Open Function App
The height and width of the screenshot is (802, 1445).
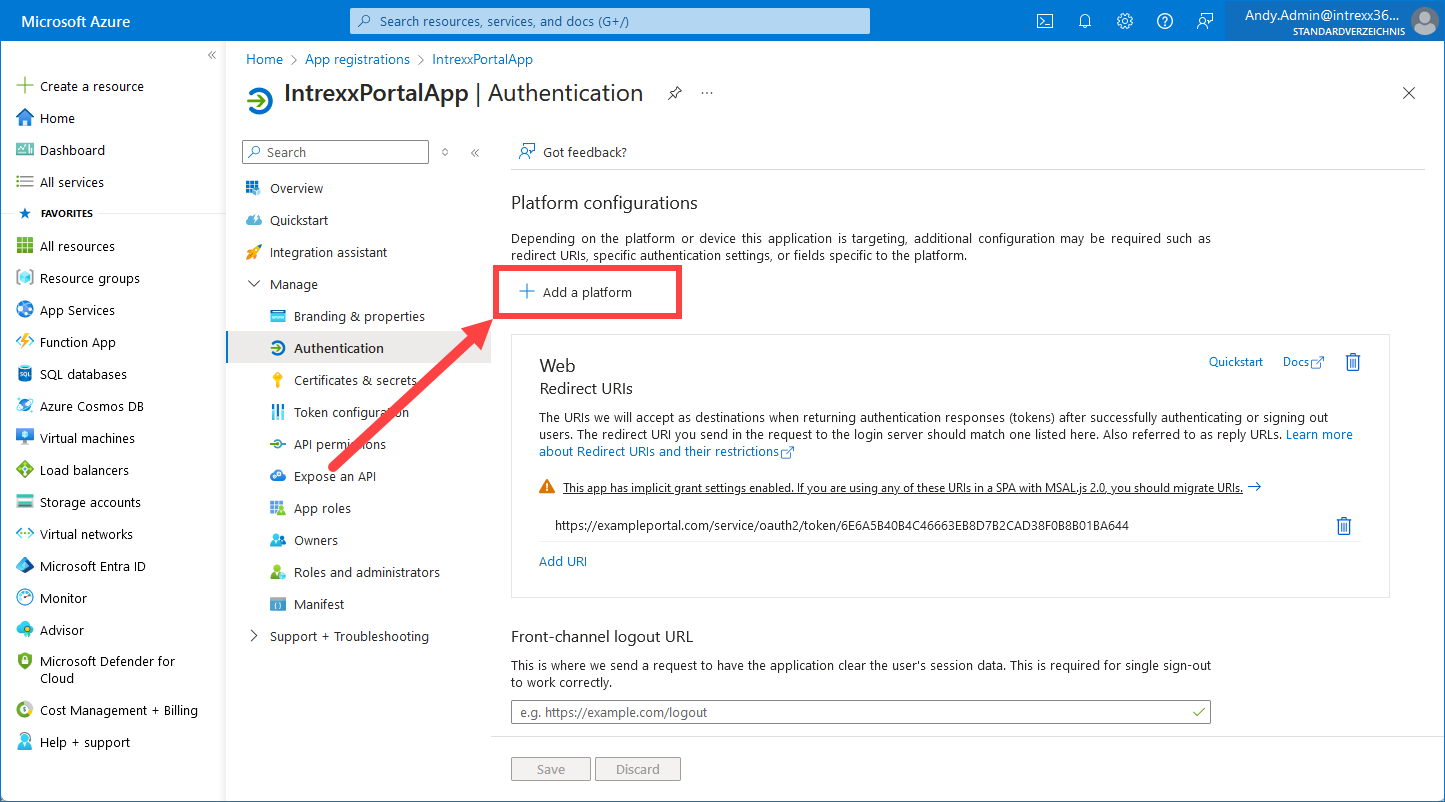[67, 342]
